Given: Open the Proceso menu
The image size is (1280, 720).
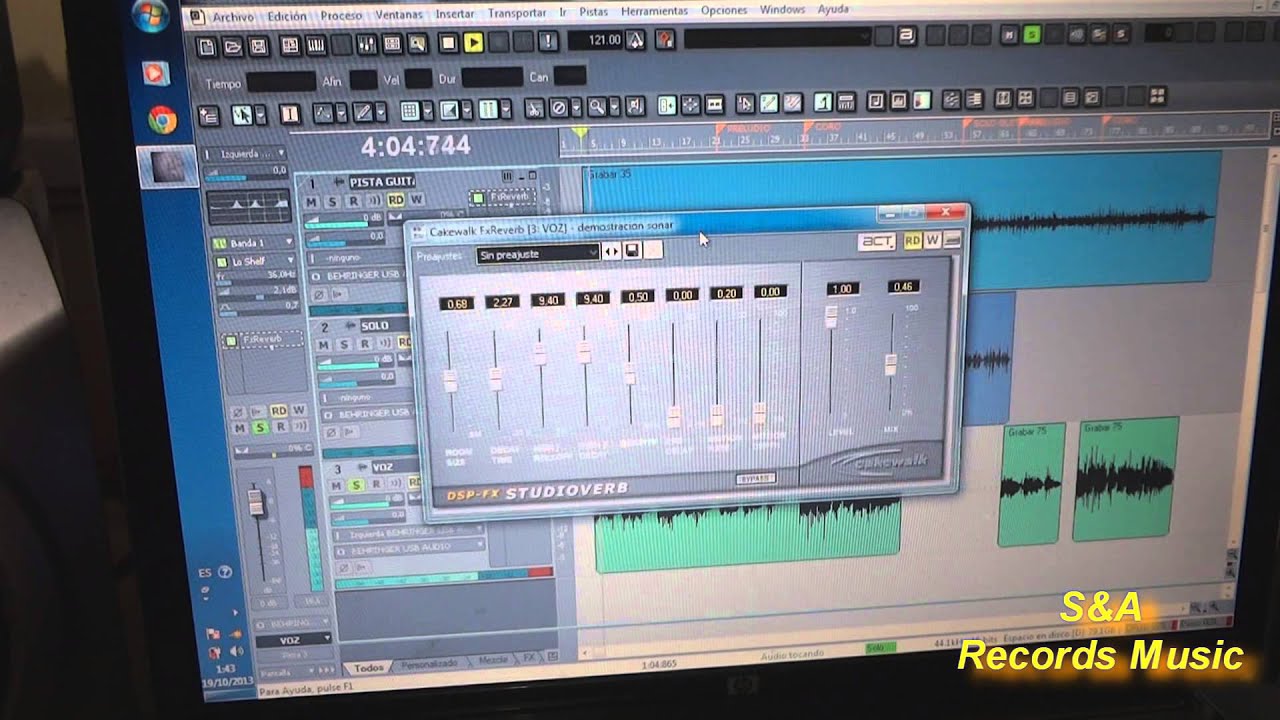Looking at the screenshot, I should click(x=341, y=16).
